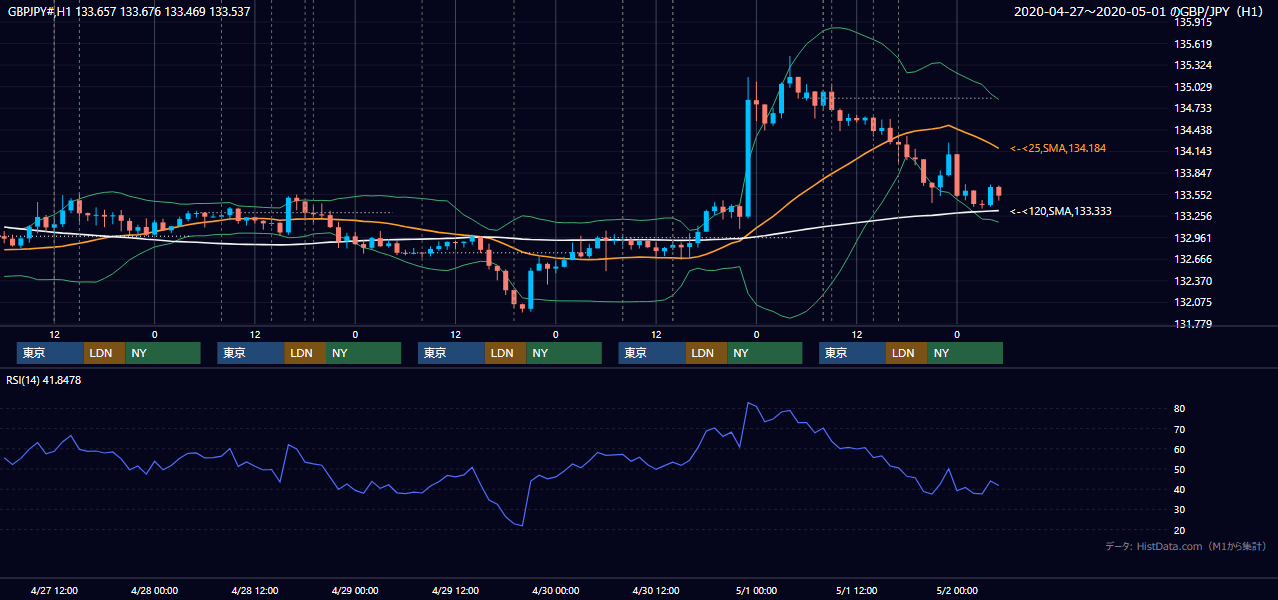The width and height of the screenshot is (1278, 600).
Task: Click price axis value 133.552
Action: click(x=1193, y=195)
